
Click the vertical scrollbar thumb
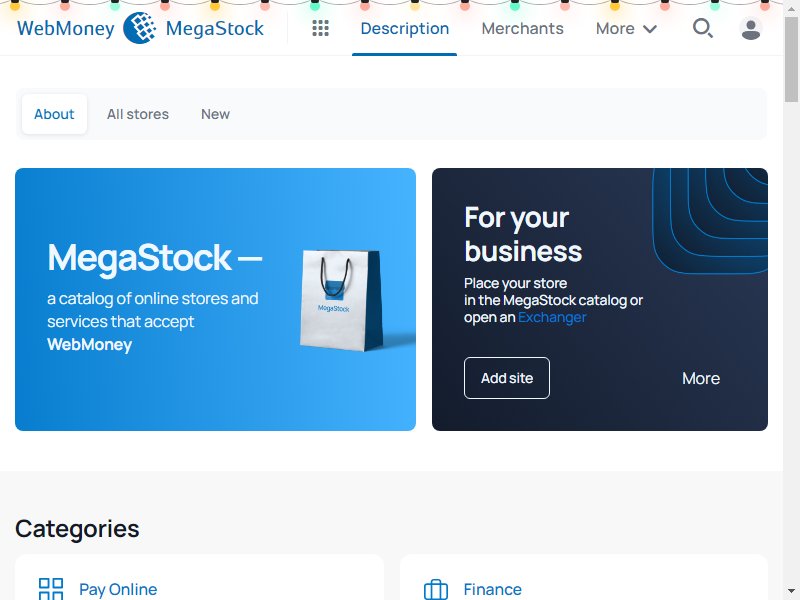point(791,59)
